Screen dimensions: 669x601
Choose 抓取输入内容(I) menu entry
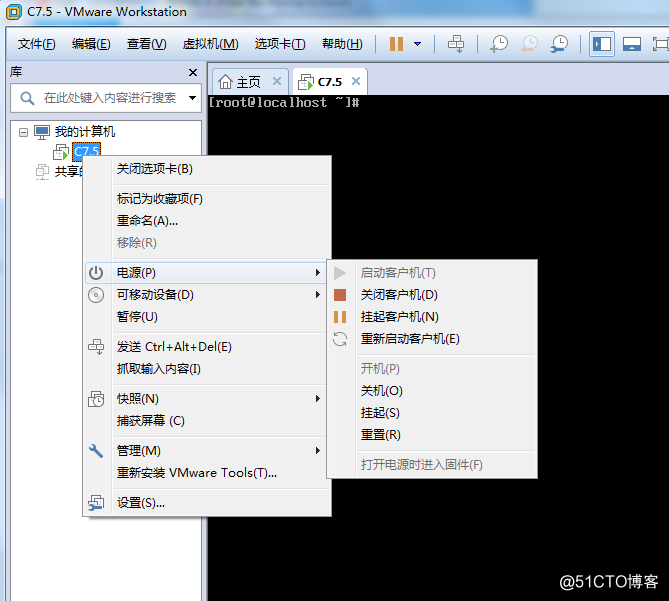pos(208,369)
